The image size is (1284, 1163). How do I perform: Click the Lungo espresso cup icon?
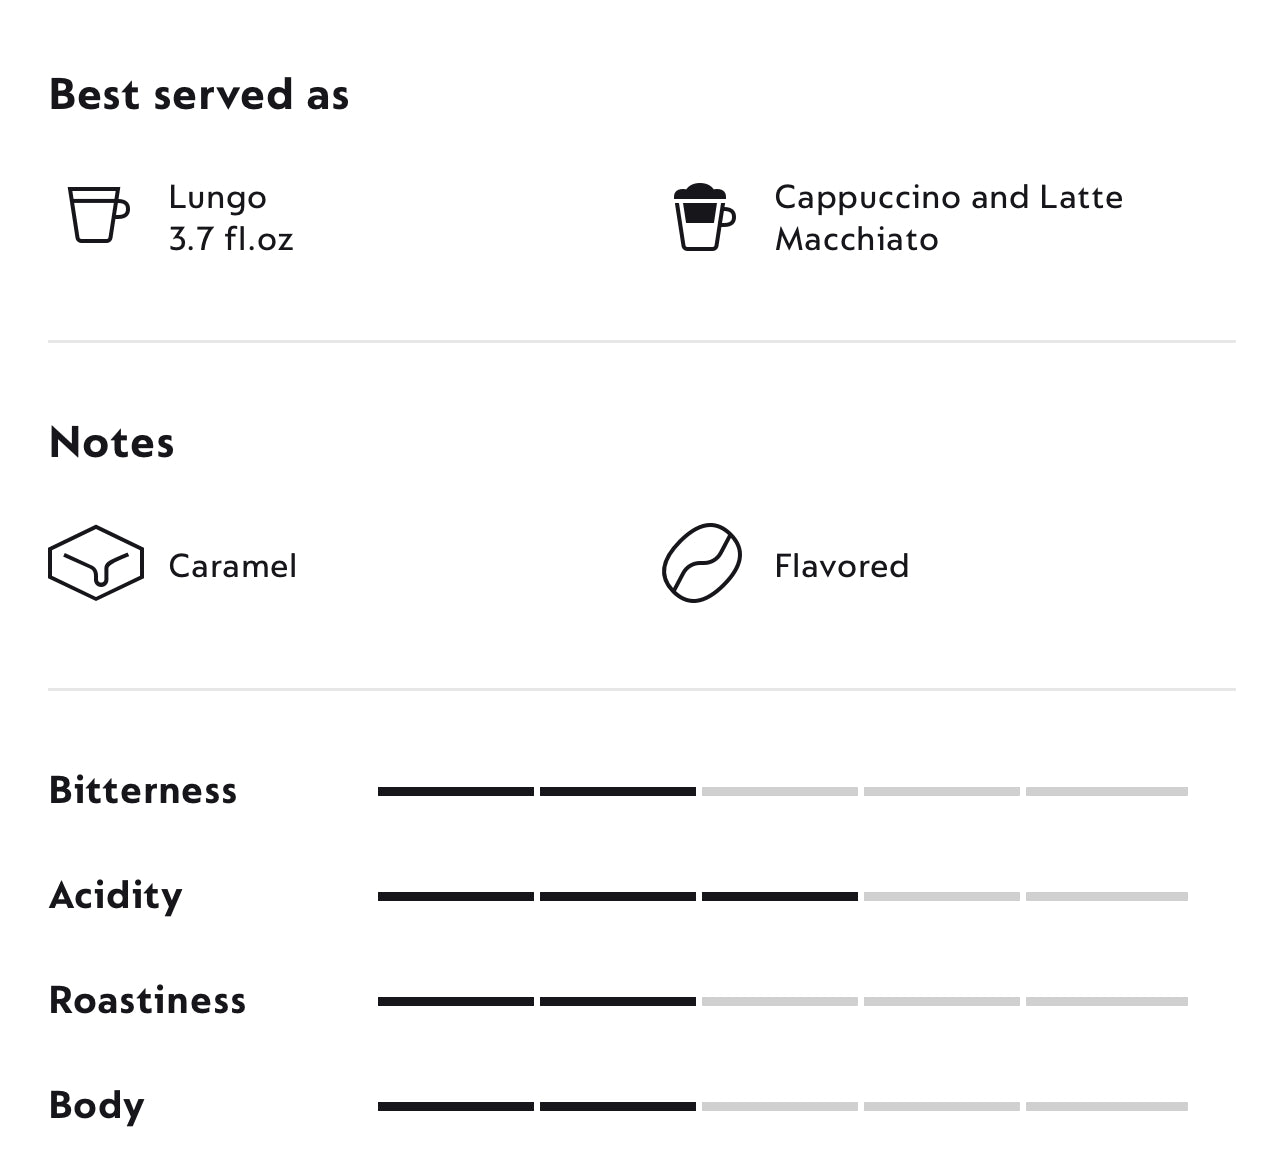[x=98, y=215]
